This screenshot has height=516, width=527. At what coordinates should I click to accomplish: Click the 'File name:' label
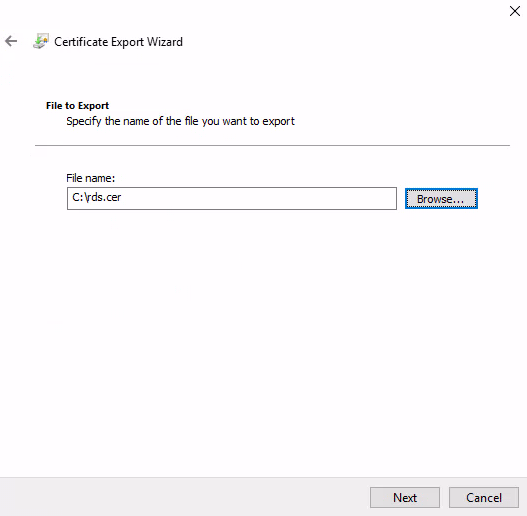90,178
